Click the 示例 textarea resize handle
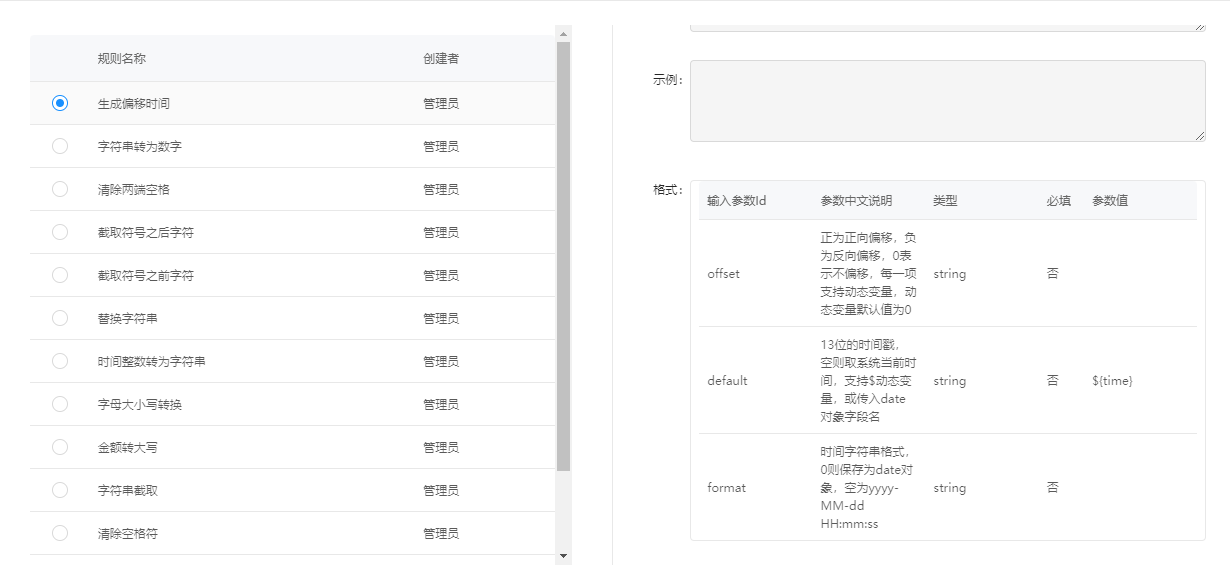The width and height of the screenshot is (1230, 577). (x=1200, y=136)
